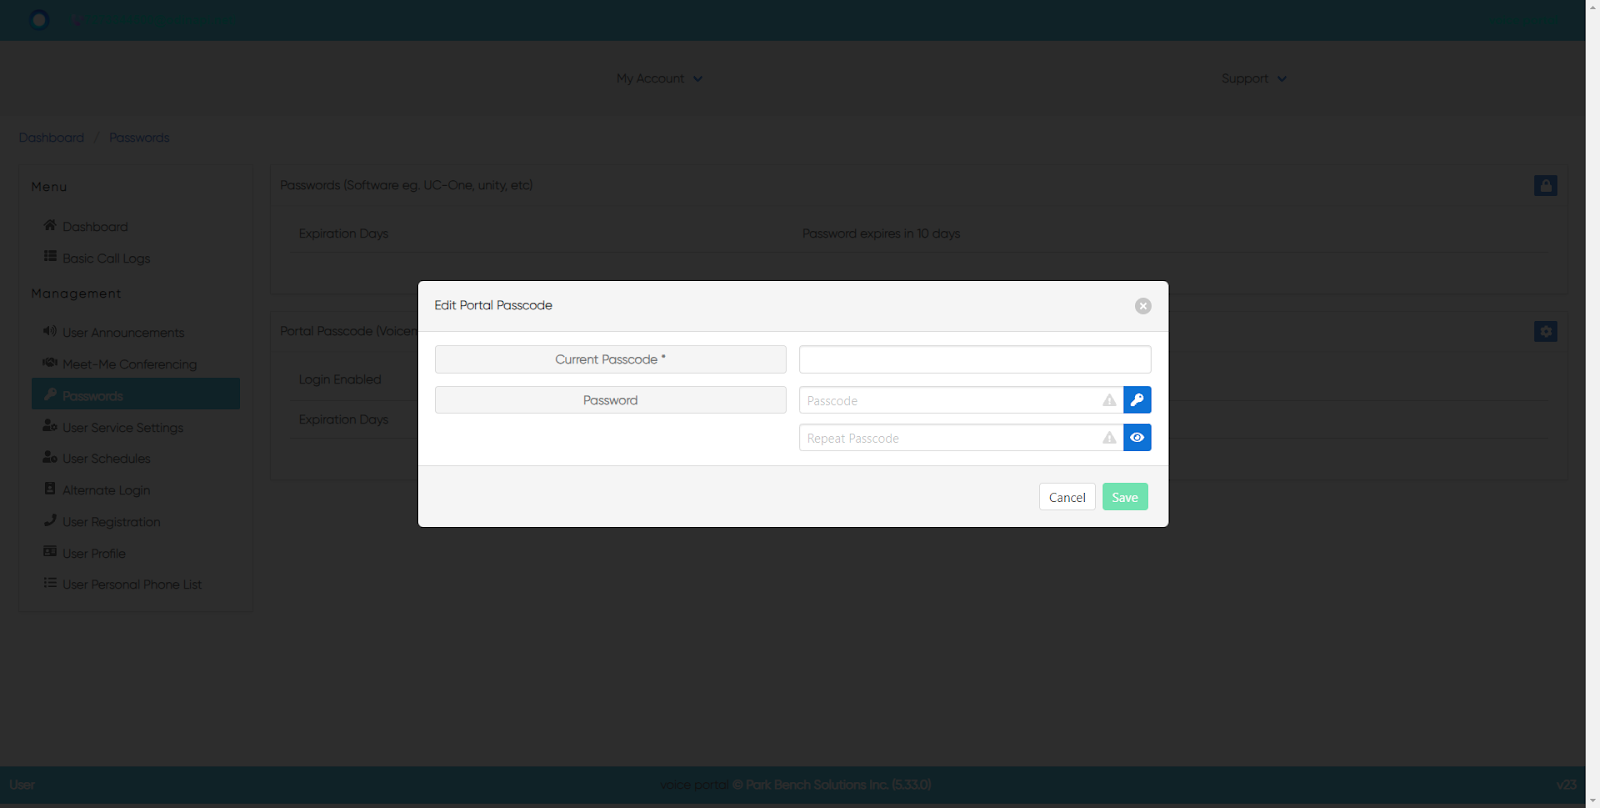Click the scrollbar down arrow
Screen dimensions: 1600x808
point(1593,801)
